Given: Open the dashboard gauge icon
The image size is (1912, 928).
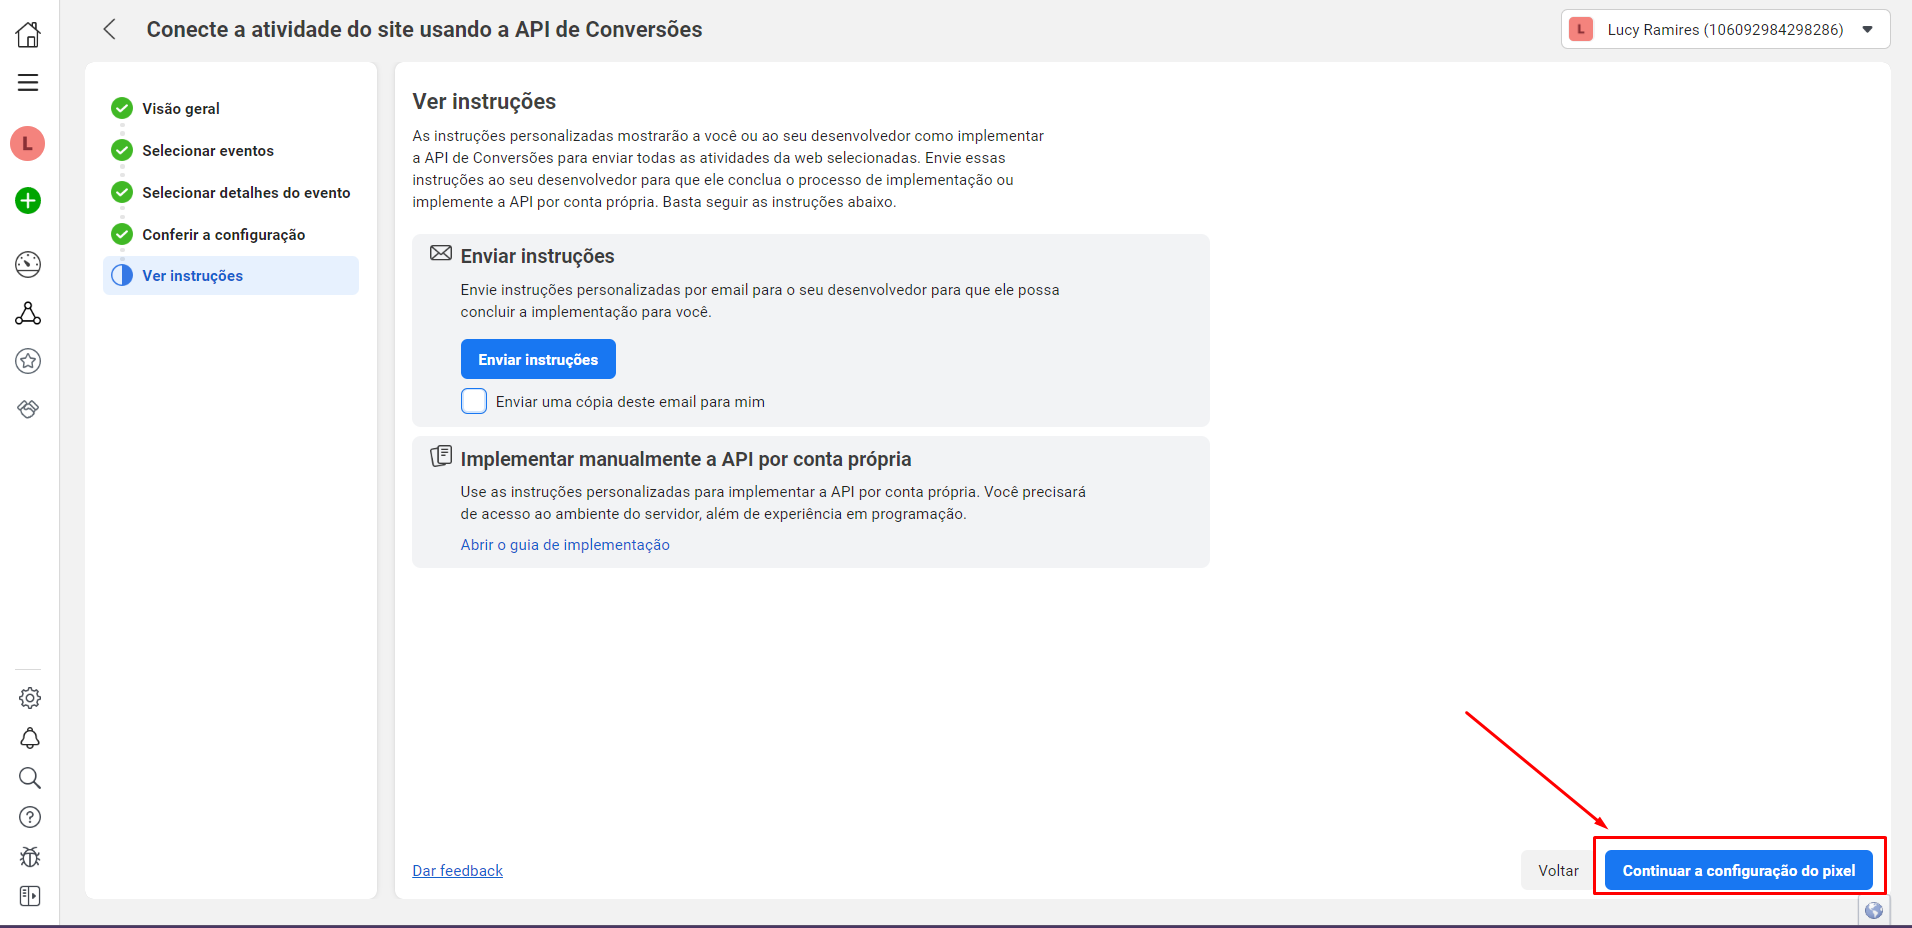Looking at the screenshot, I should (28, 264).
